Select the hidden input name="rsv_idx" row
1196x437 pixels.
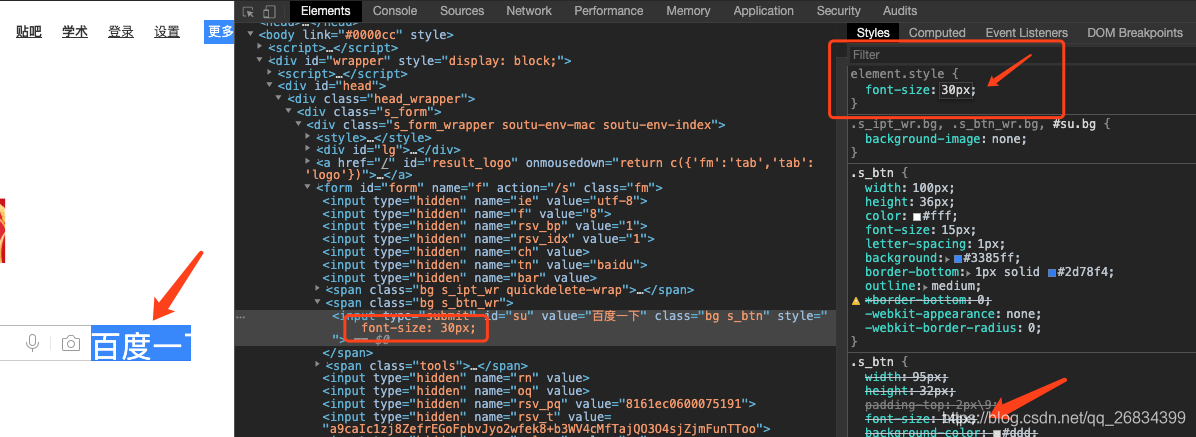pyautogui.click(x=489, y=239)
